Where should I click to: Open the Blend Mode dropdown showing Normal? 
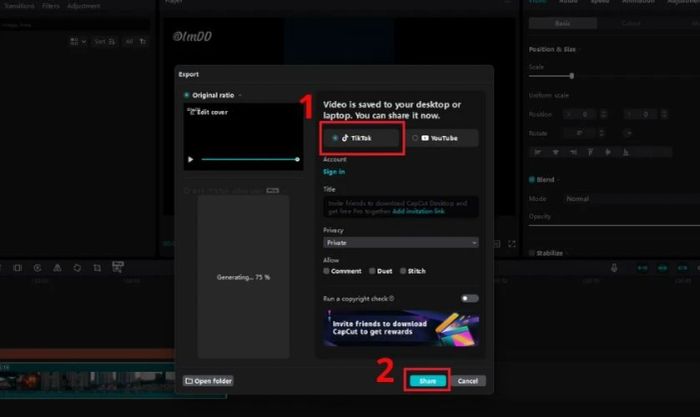coord(631,199)
